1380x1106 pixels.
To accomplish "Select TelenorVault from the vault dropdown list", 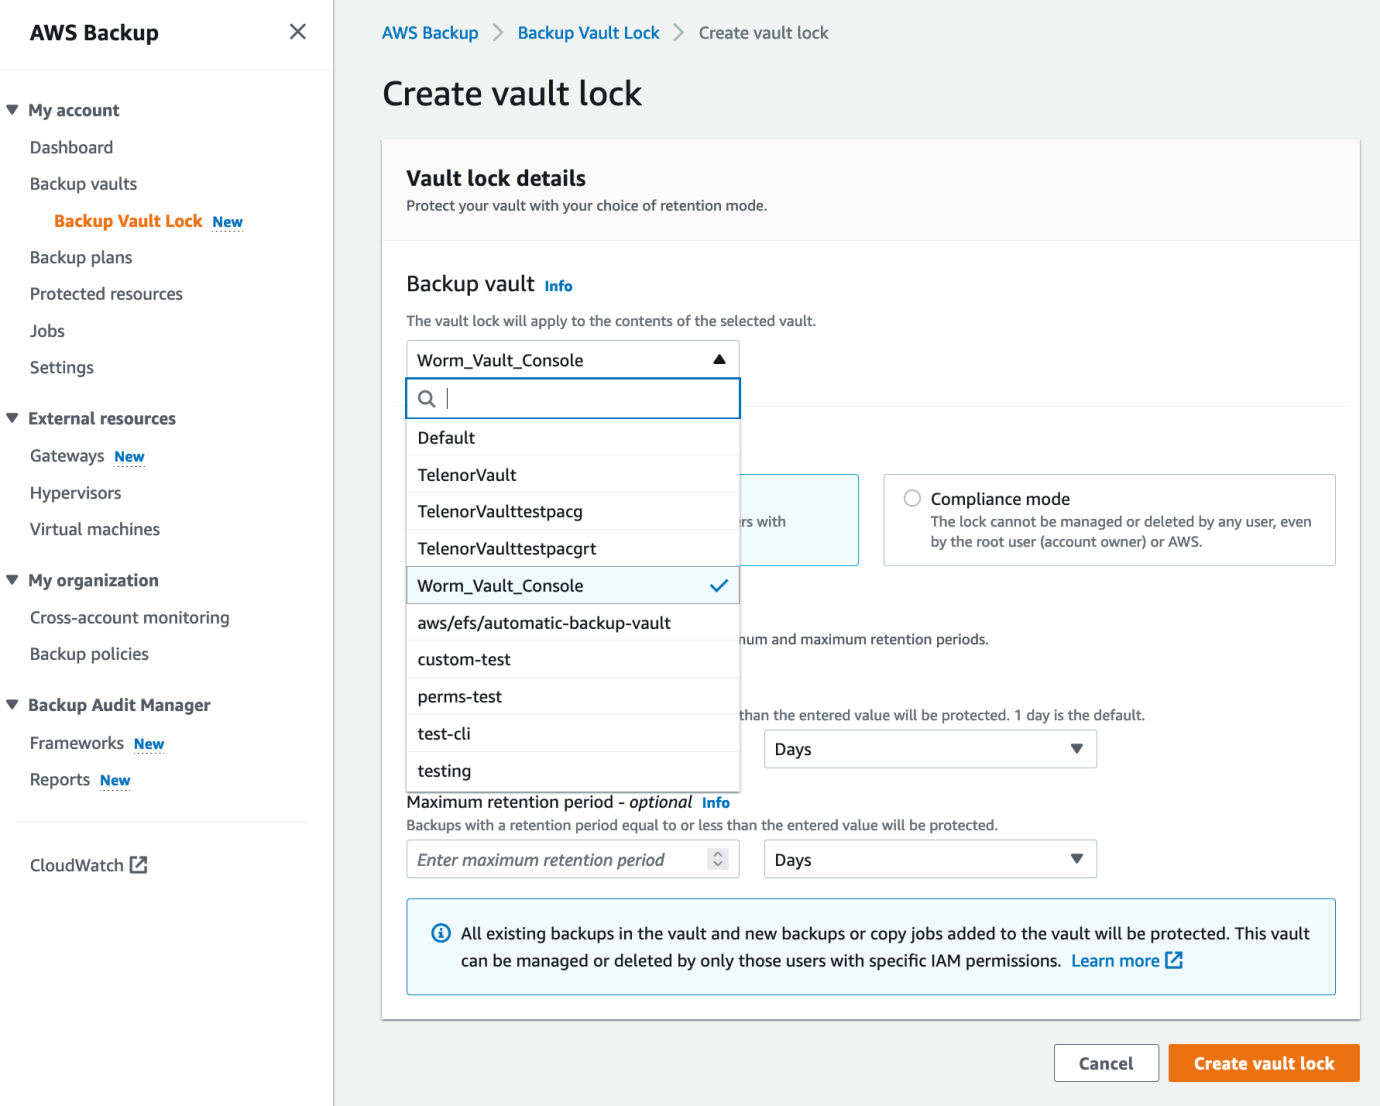I will [x=467, y=474].
